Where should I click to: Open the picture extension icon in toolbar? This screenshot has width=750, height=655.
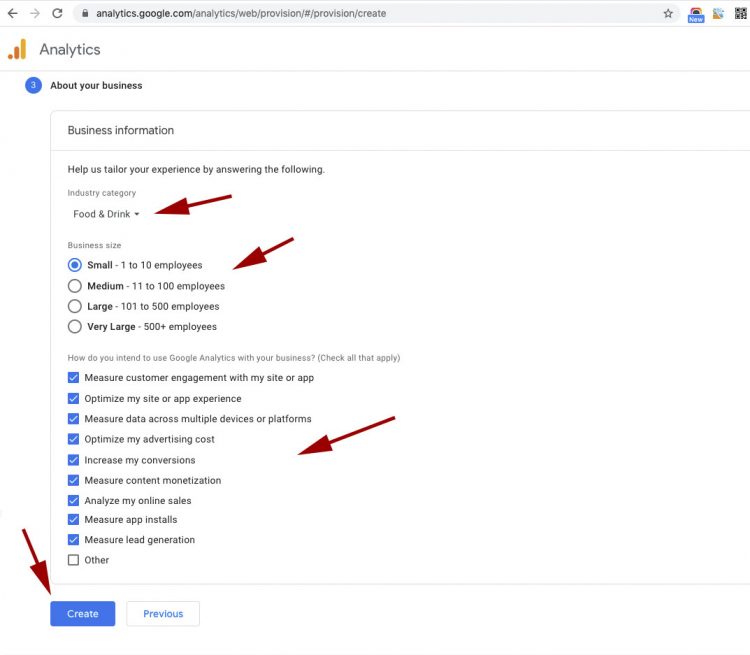[718, 13]
